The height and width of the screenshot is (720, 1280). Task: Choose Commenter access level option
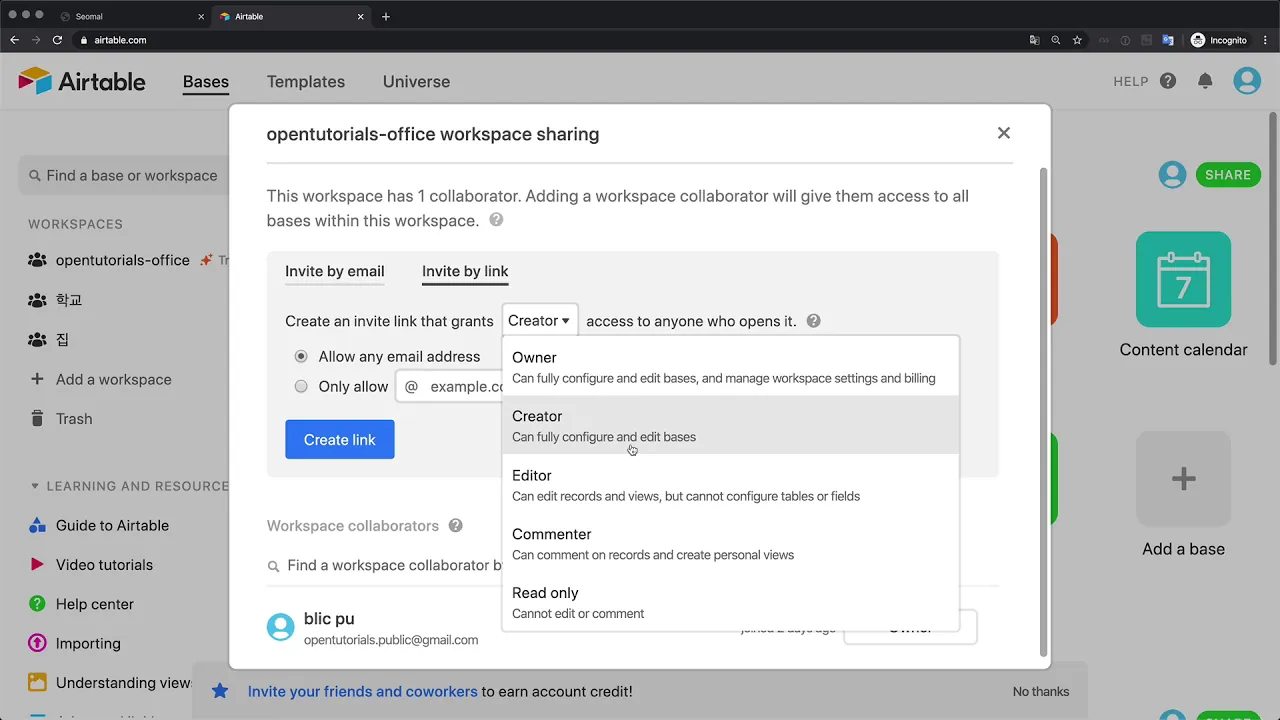click(x=730, y=544)
